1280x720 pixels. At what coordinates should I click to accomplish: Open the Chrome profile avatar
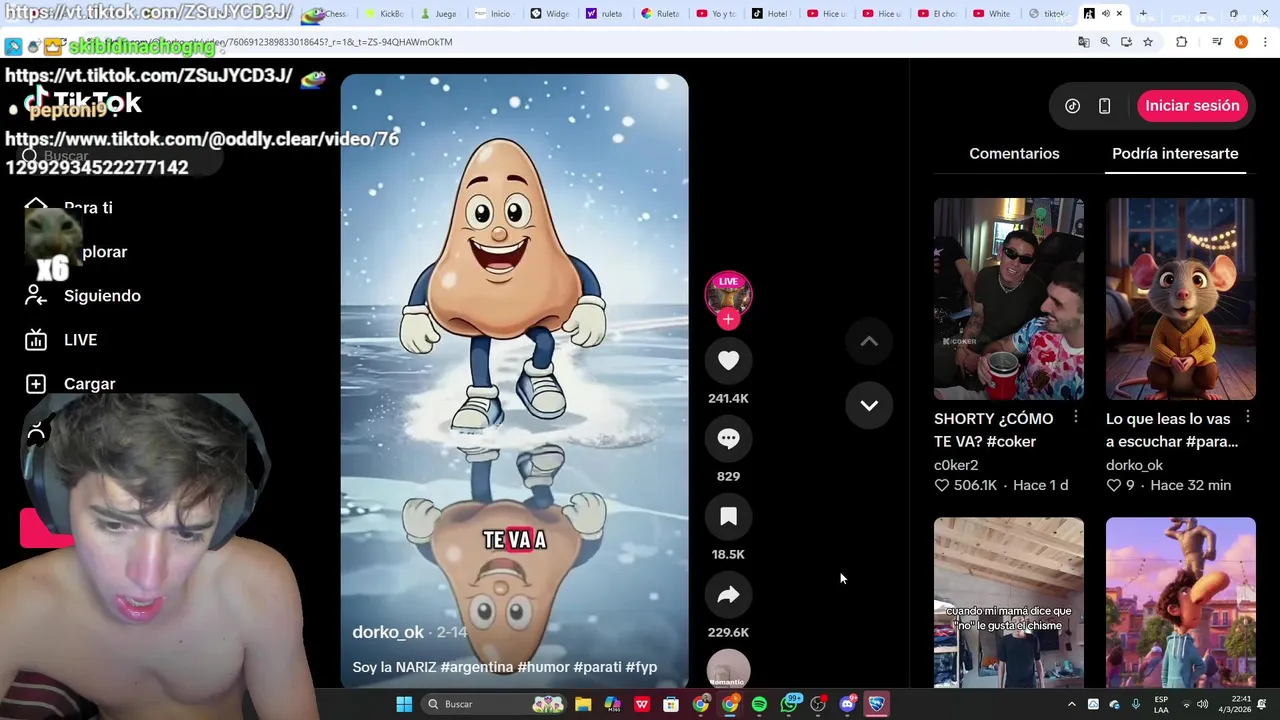tap(1241, 42)
